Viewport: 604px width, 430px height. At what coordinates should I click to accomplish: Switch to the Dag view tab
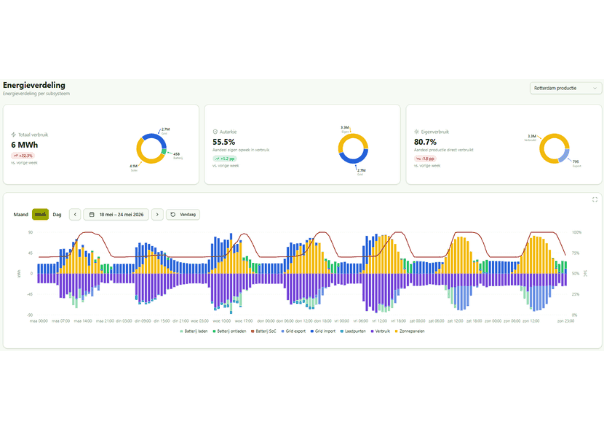(x=57, y=215)
